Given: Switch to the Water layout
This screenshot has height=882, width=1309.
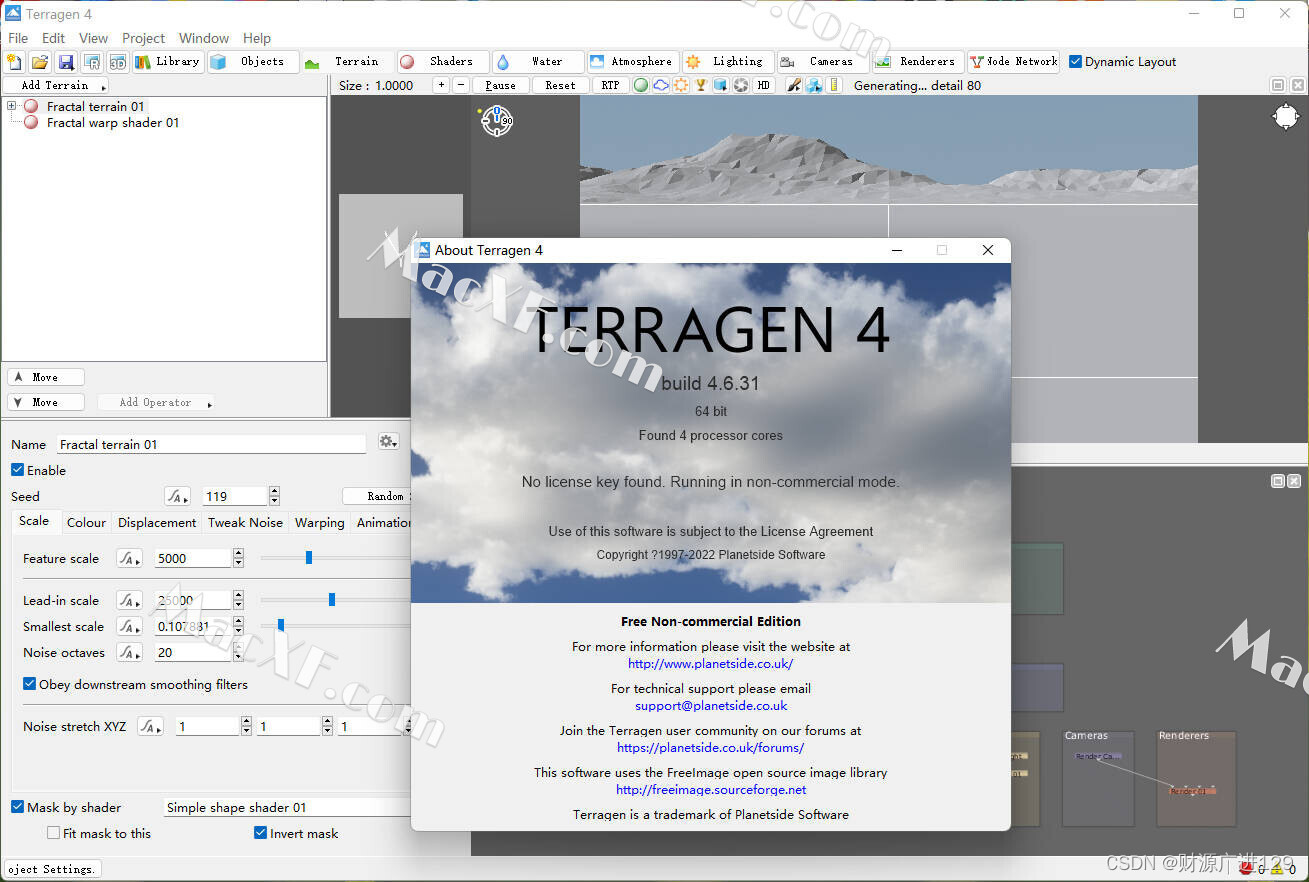Looking at the screenshot, I should (x=538, y=62).
